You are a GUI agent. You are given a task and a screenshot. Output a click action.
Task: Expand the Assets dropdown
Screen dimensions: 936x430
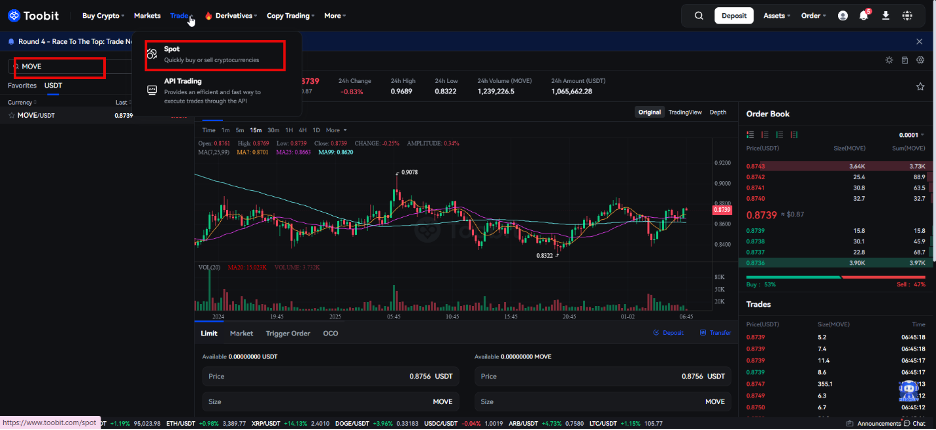click(777, 16)
